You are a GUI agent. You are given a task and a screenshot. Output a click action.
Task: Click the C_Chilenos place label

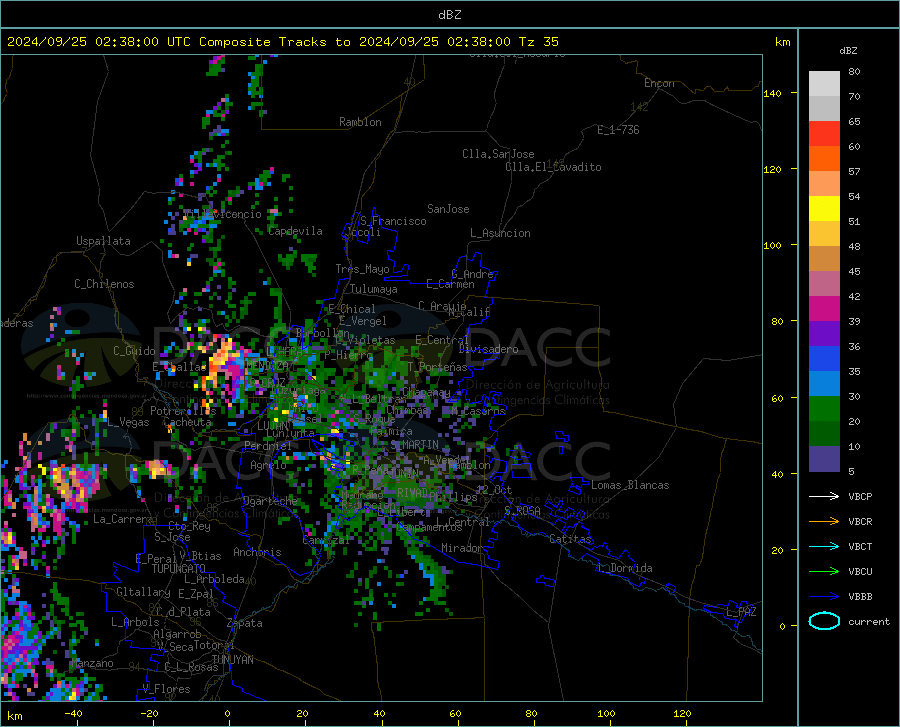click(x=104, y=284)
